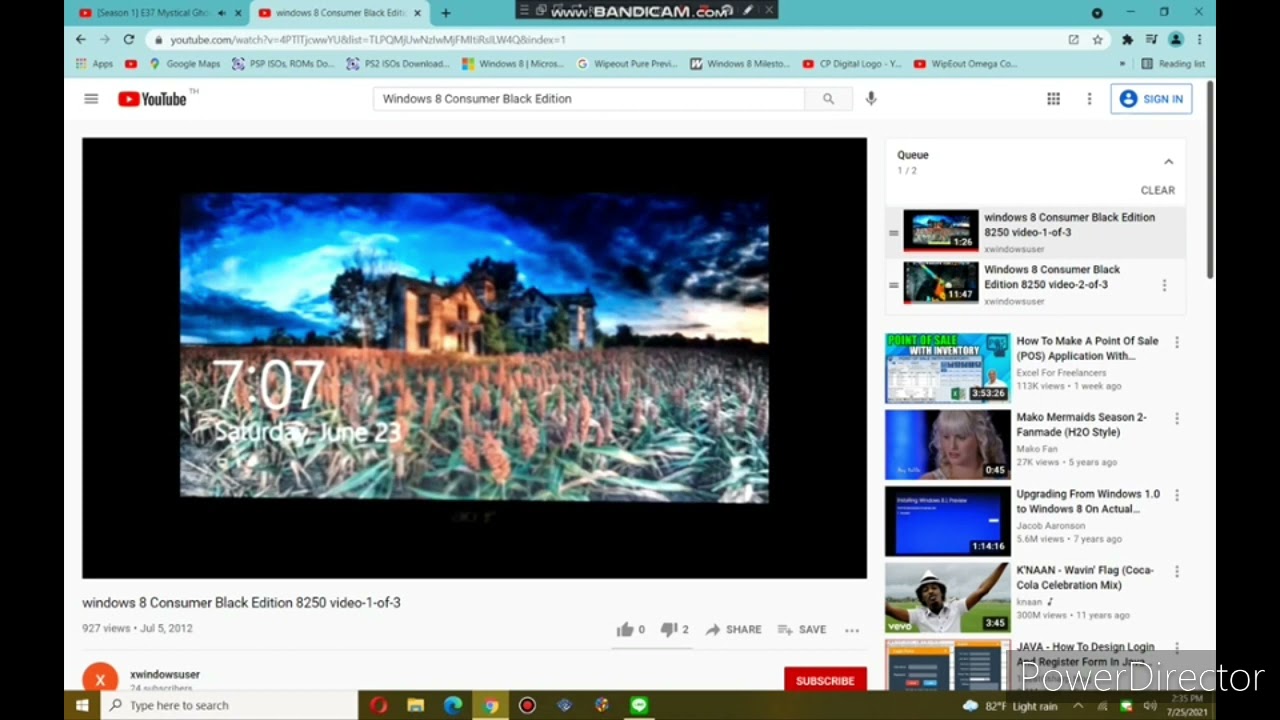Screen dimensions: 1280x720
Task: Switch to windows 8 Consumer Black Edition tab
Action: point(339,13)
